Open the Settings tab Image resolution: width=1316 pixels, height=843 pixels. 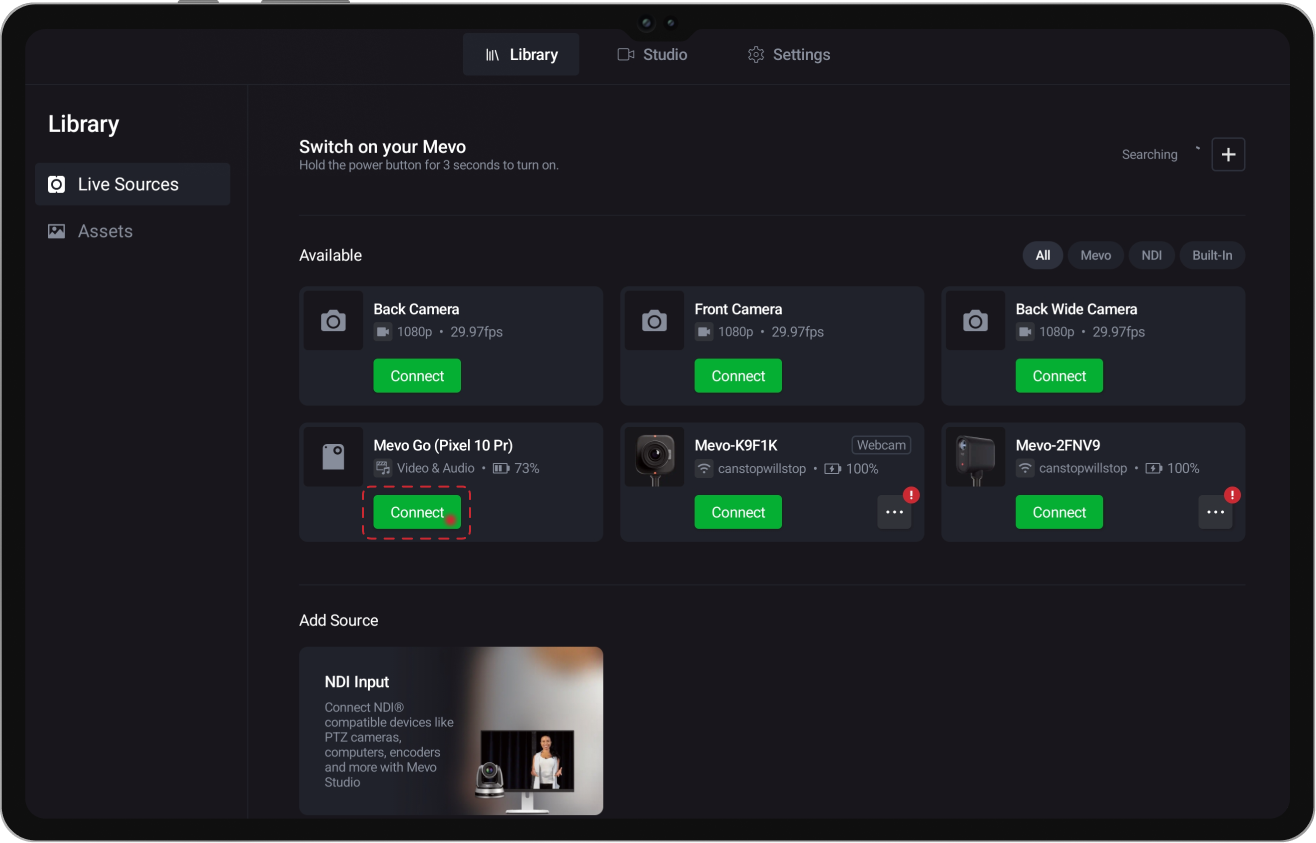point(789,55)
